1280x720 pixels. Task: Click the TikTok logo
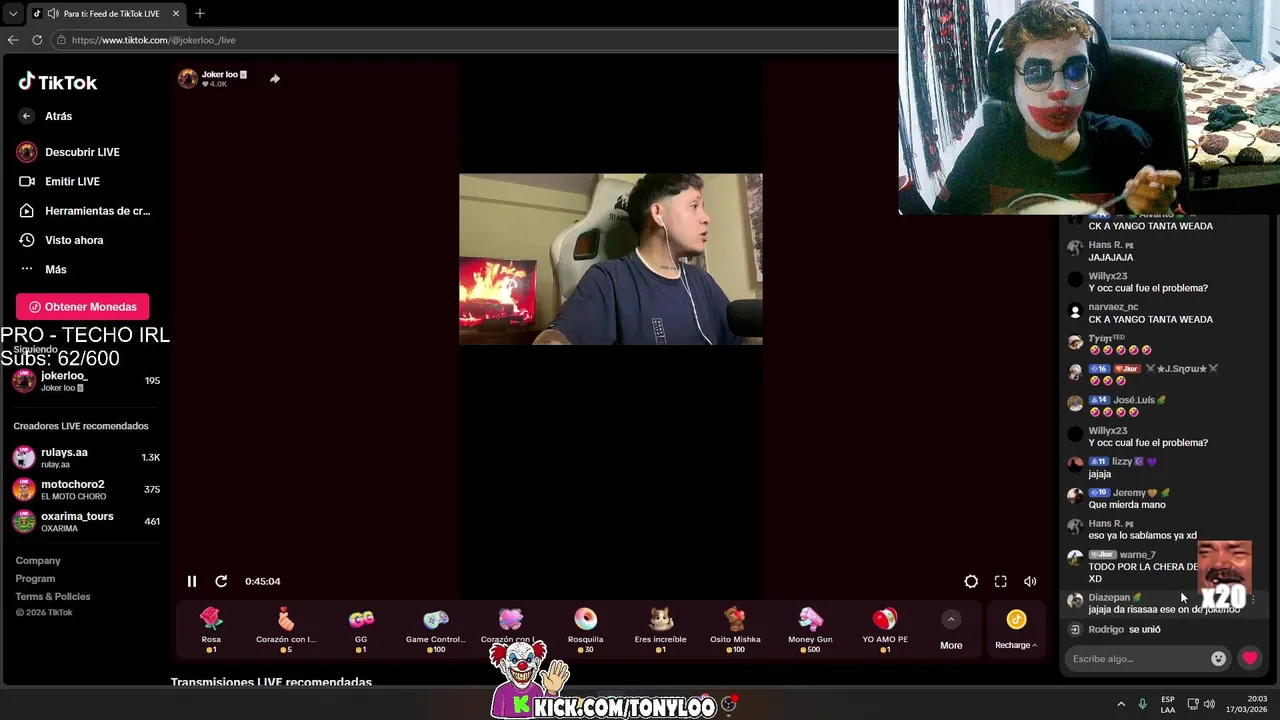tap(57, 82)
